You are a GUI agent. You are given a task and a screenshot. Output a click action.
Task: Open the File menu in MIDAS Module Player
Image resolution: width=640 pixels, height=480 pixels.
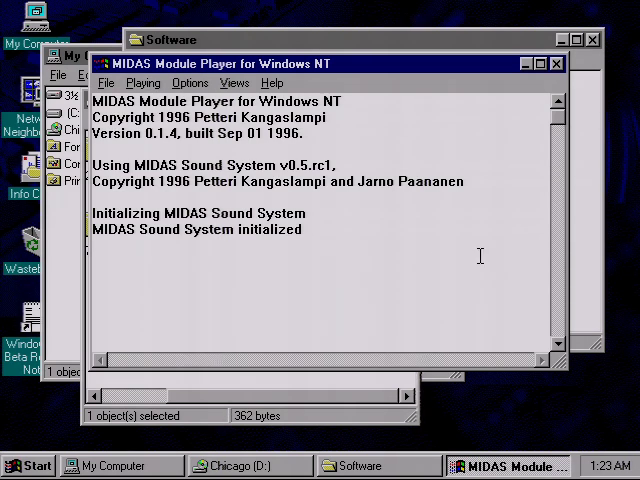click(106, 83)
